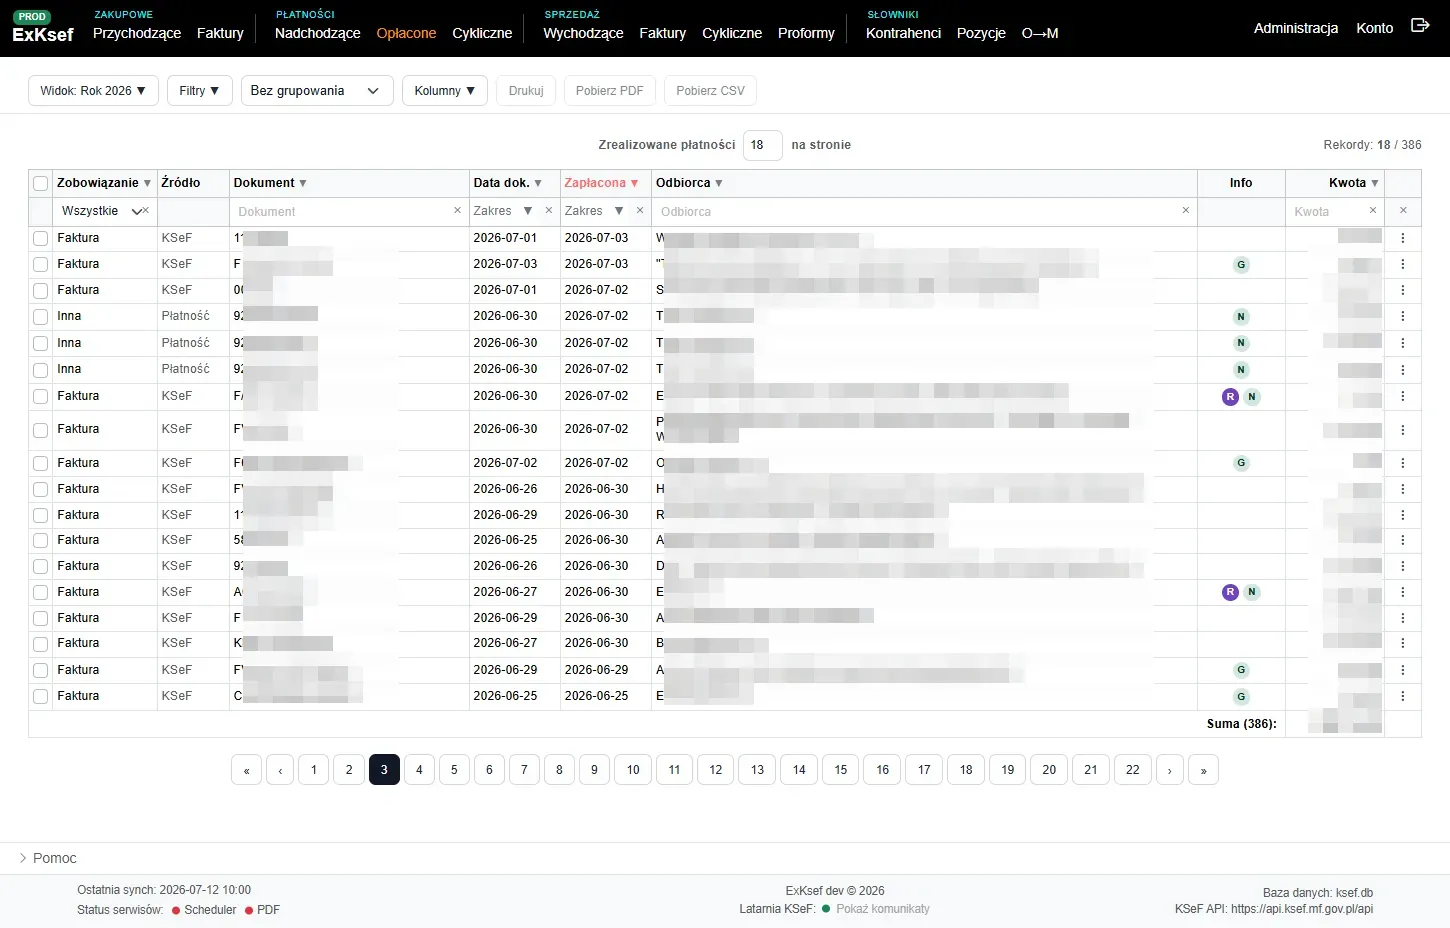1450x928 pixels.
Task: Expand the Pomoc section
Action: pos(47,858)
